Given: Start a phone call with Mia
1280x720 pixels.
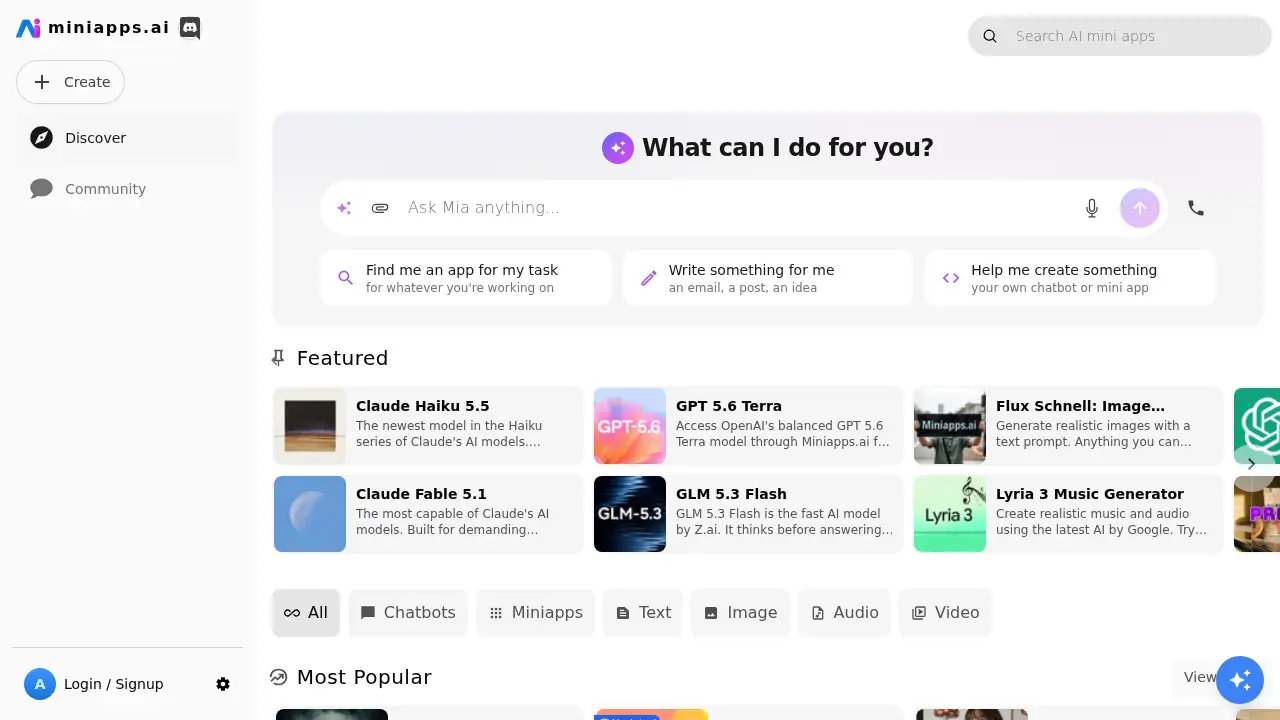Looking at the screenshot, I should pyautogui.click(x=1196, y=208).
